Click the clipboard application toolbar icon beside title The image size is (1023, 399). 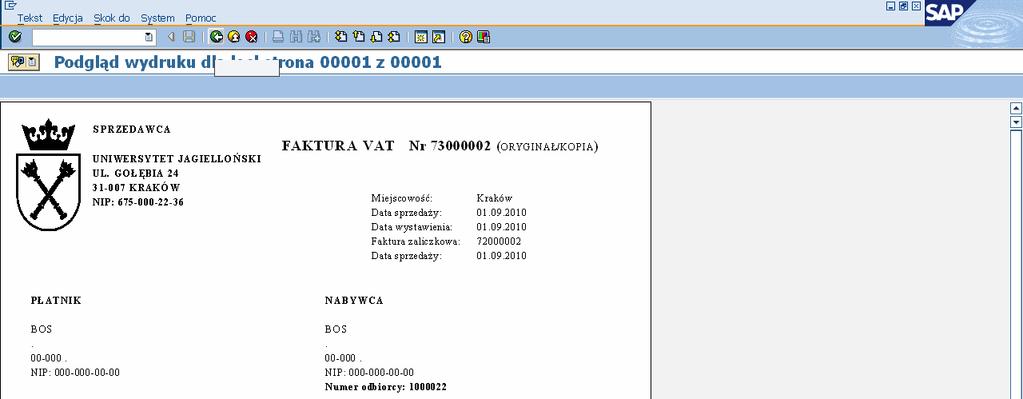[32, 63]
